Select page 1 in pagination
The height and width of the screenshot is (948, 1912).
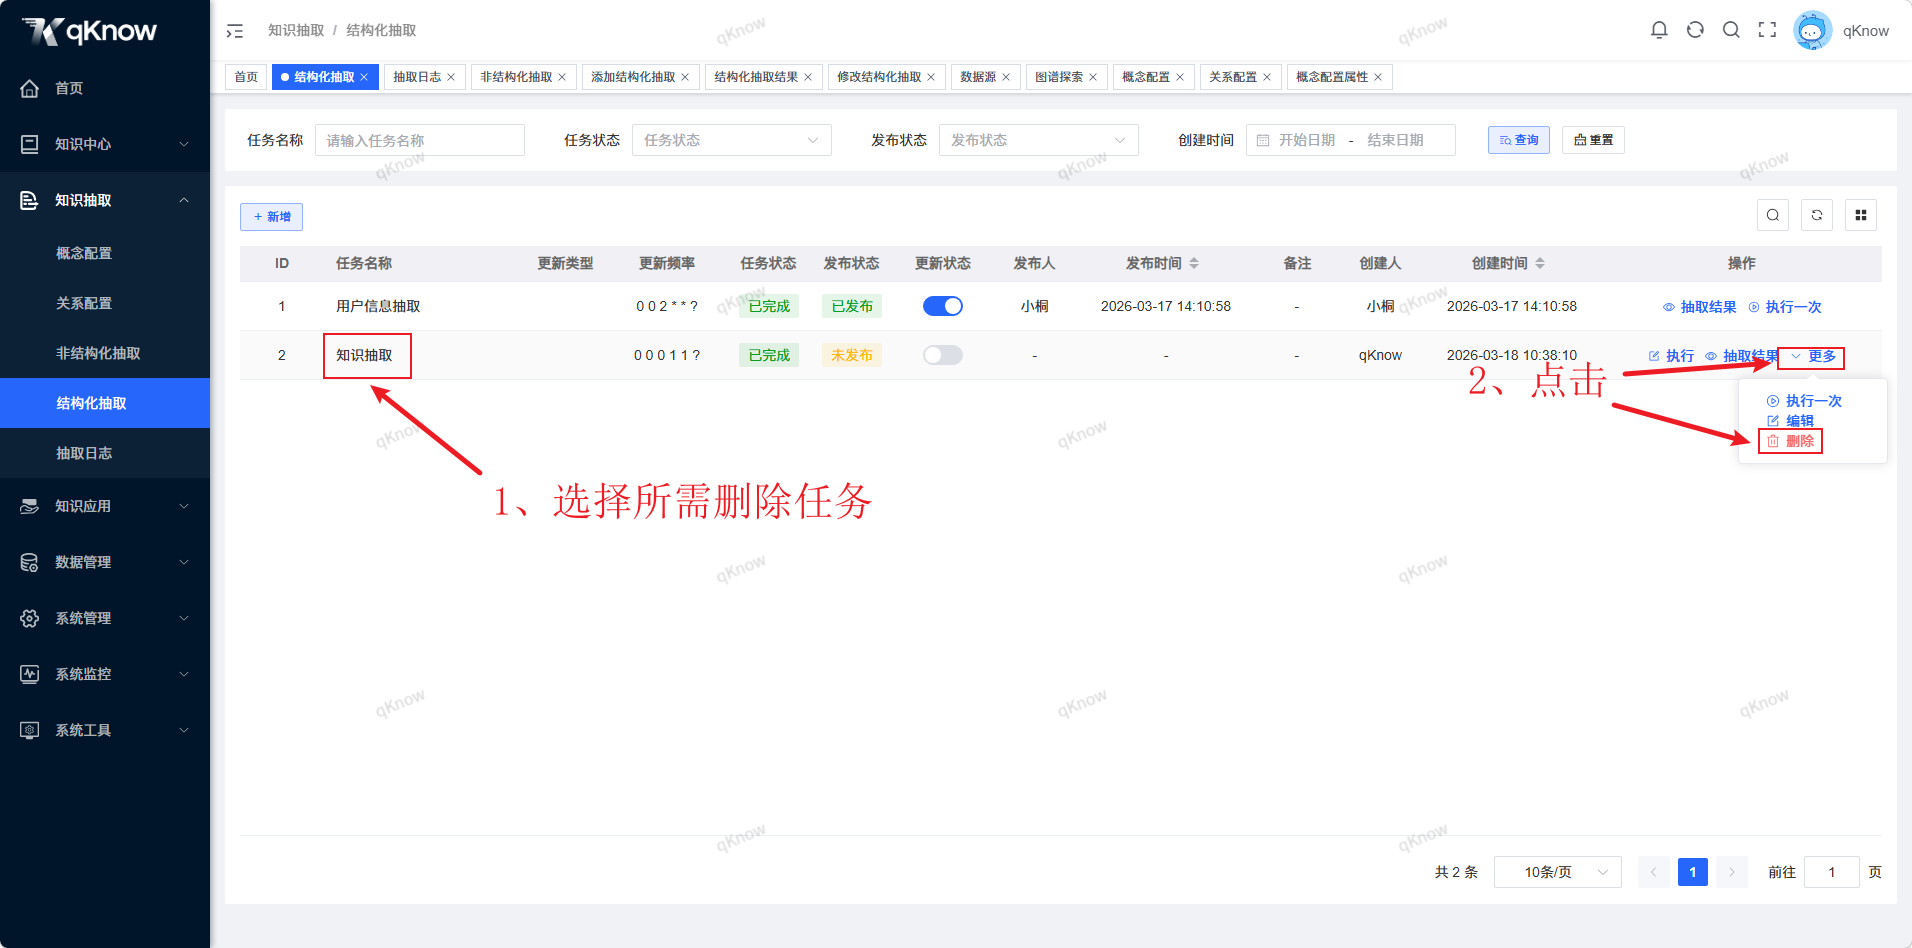(x=1693, y=872)
